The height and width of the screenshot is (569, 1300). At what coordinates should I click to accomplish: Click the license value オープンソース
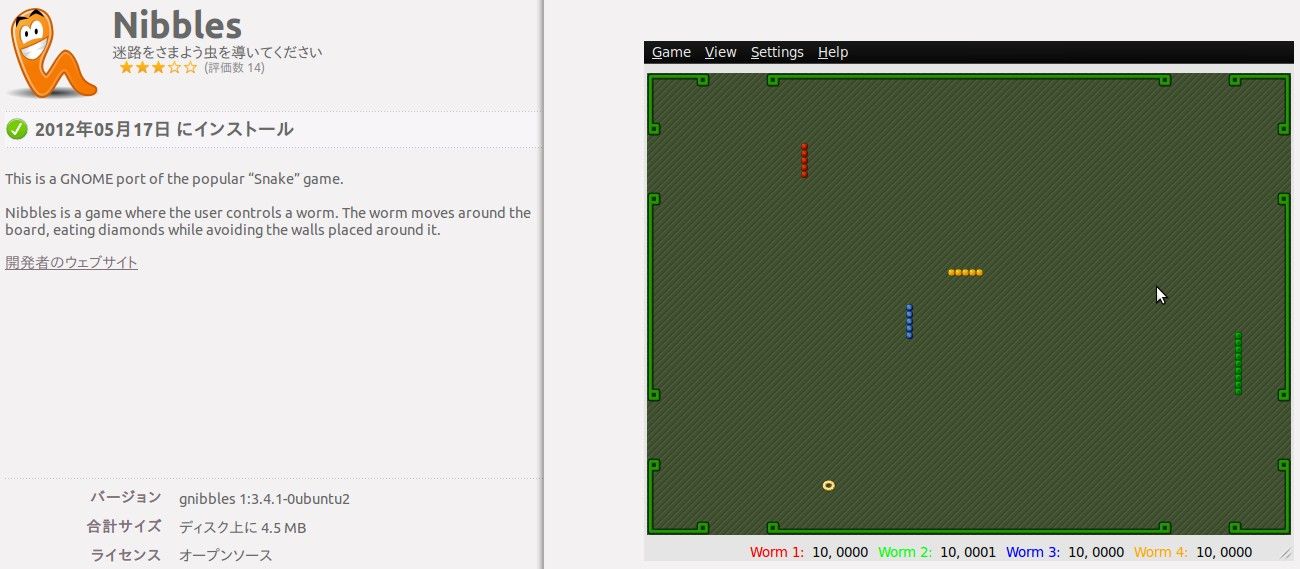225,555
